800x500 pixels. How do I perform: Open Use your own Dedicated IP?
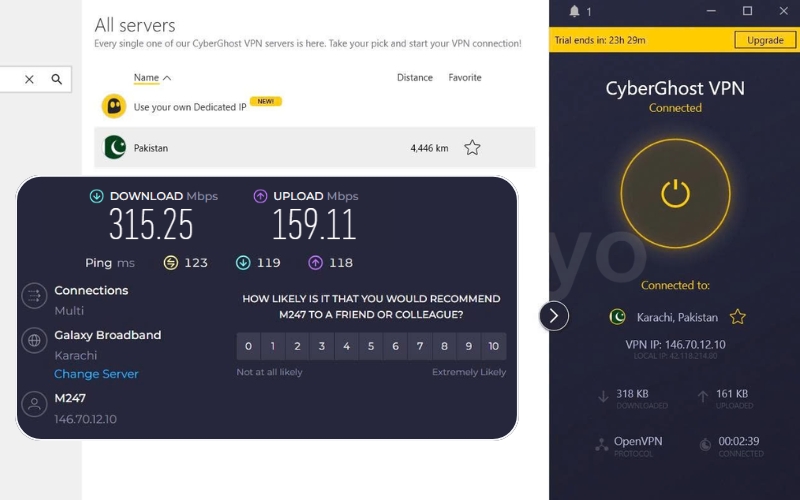[x=190, y=107]
